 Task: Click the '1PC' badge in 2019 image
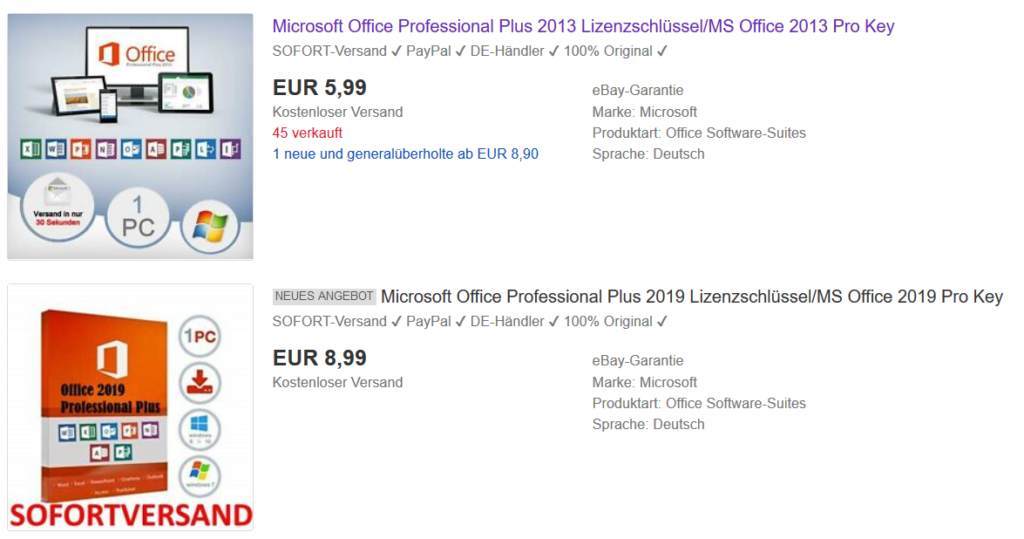[x=199, y=337]
